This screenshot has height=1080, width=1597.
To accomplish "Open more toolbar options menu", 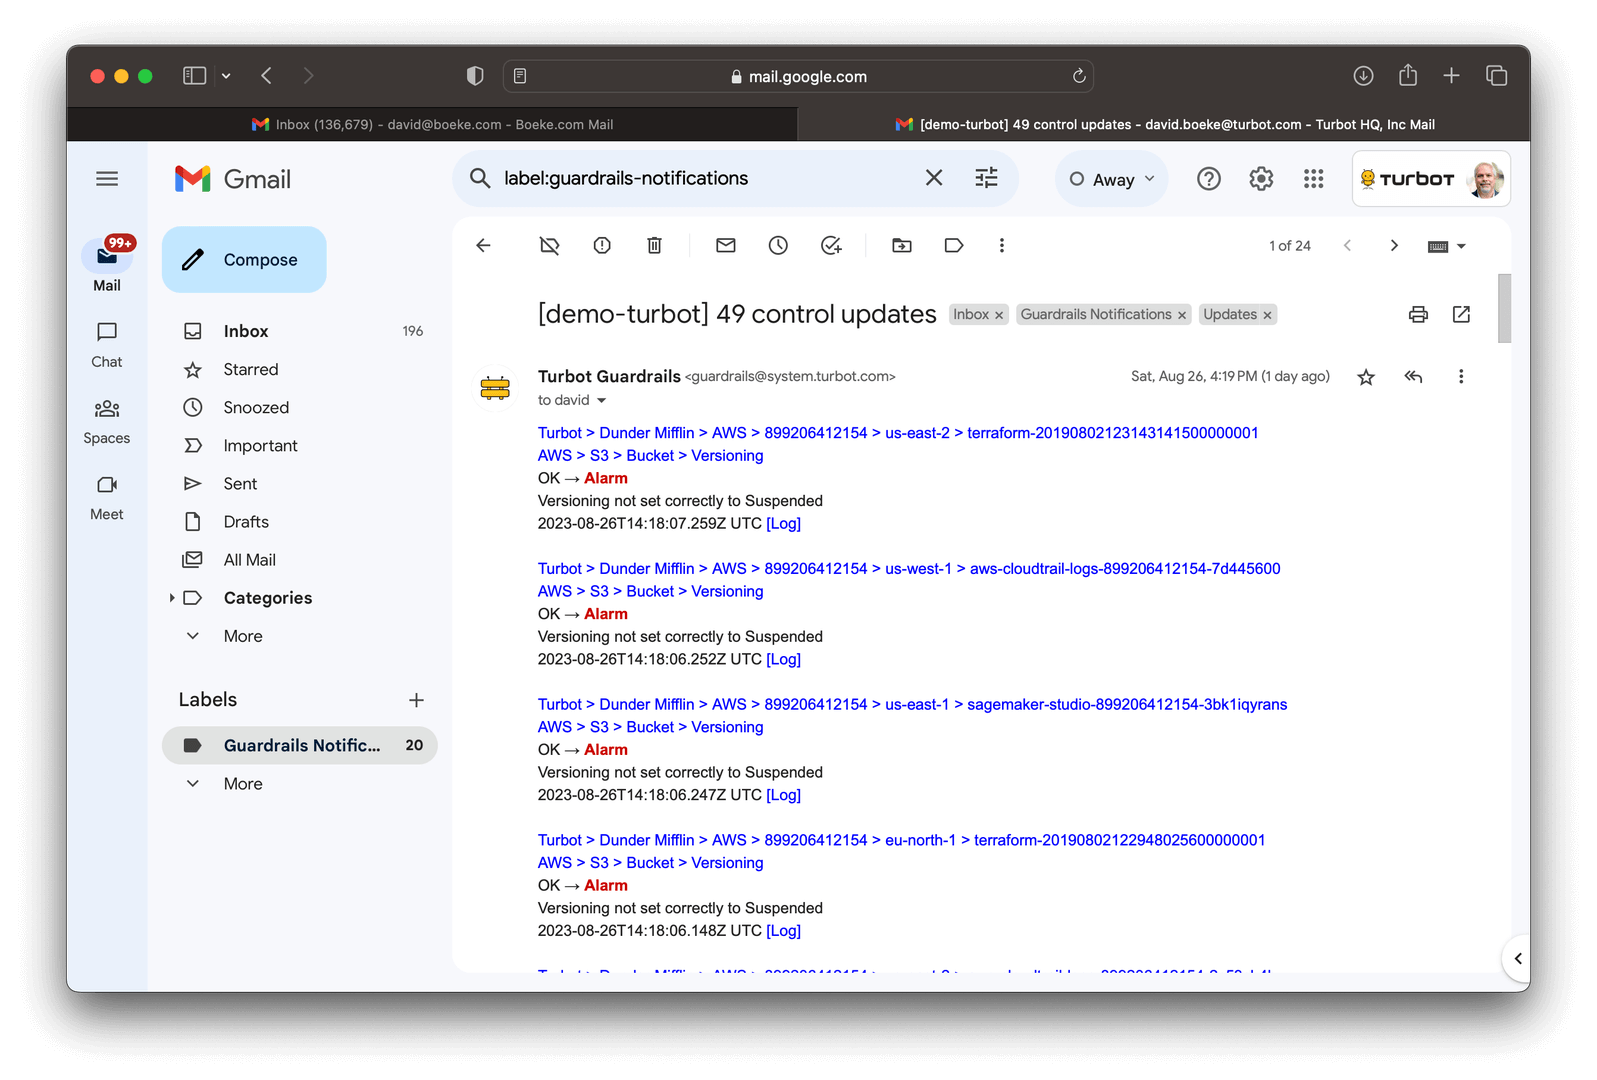I will click(x=1002, y=246).
